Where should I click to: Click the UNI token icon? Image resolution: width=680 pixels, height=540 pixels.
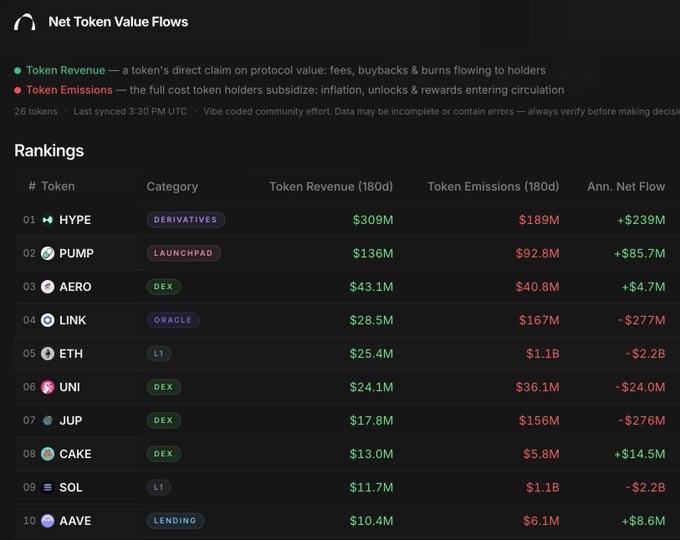coord(48,387)
